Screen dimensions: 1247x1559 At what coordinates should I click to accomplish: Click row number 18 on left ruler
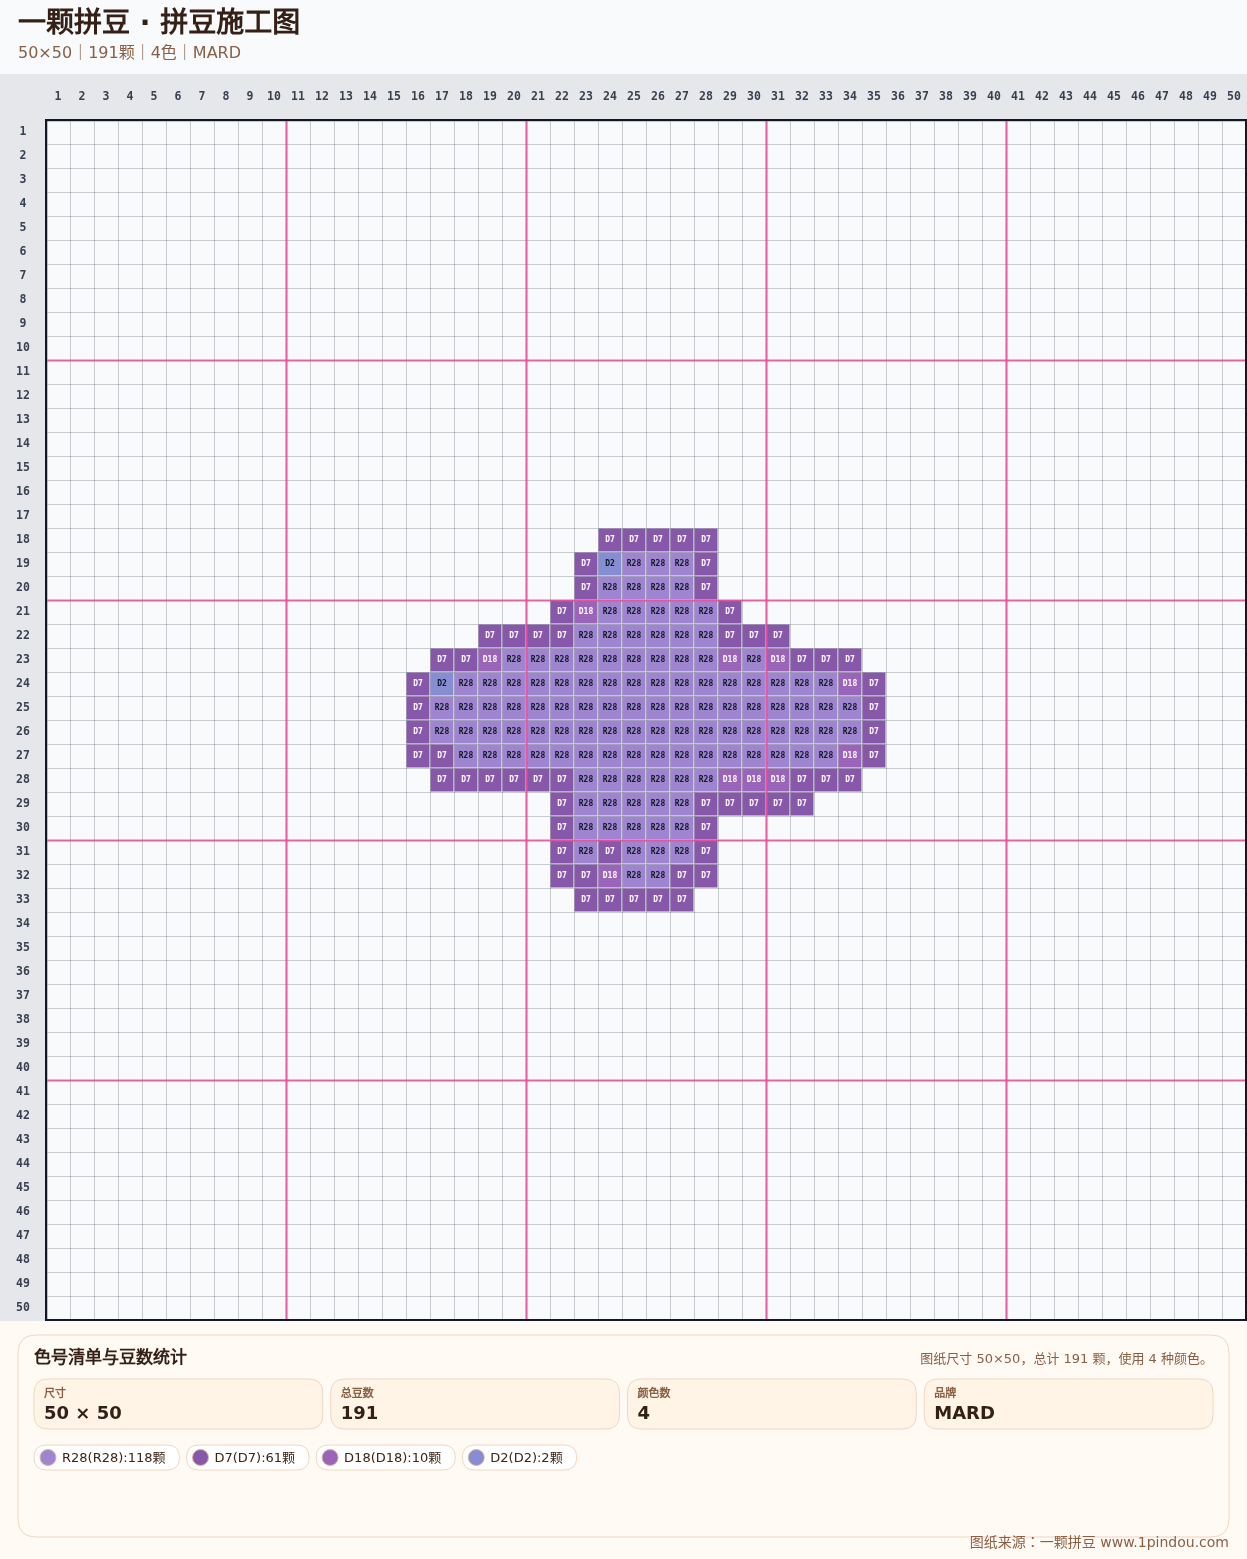(x=23, y=539)
